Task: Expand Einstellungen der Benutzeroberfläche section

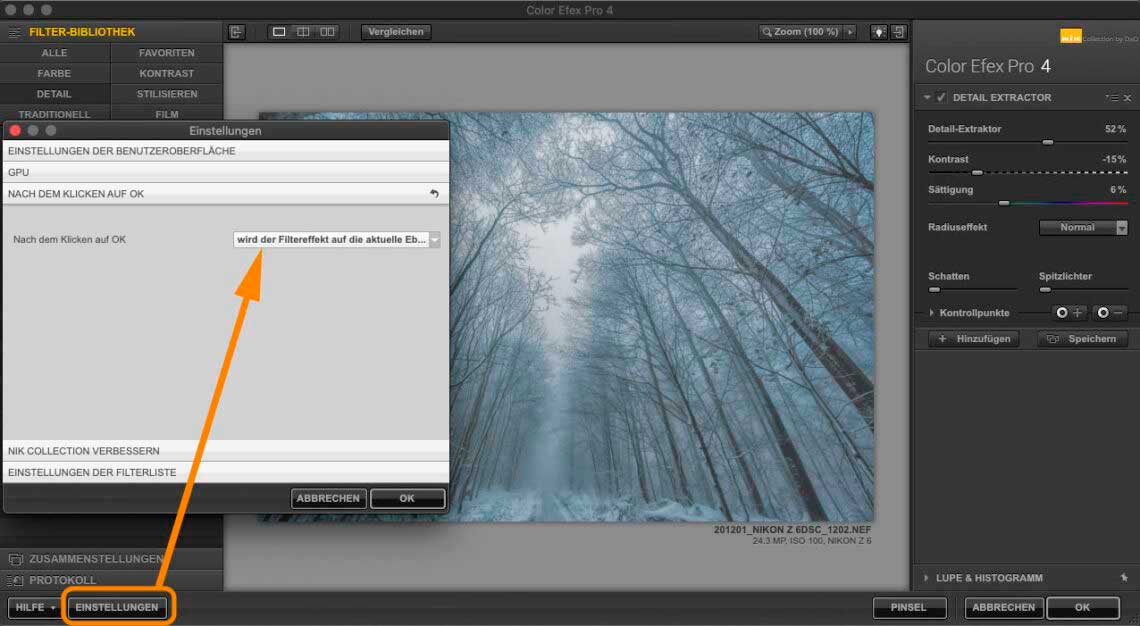Action: [226, 151]
